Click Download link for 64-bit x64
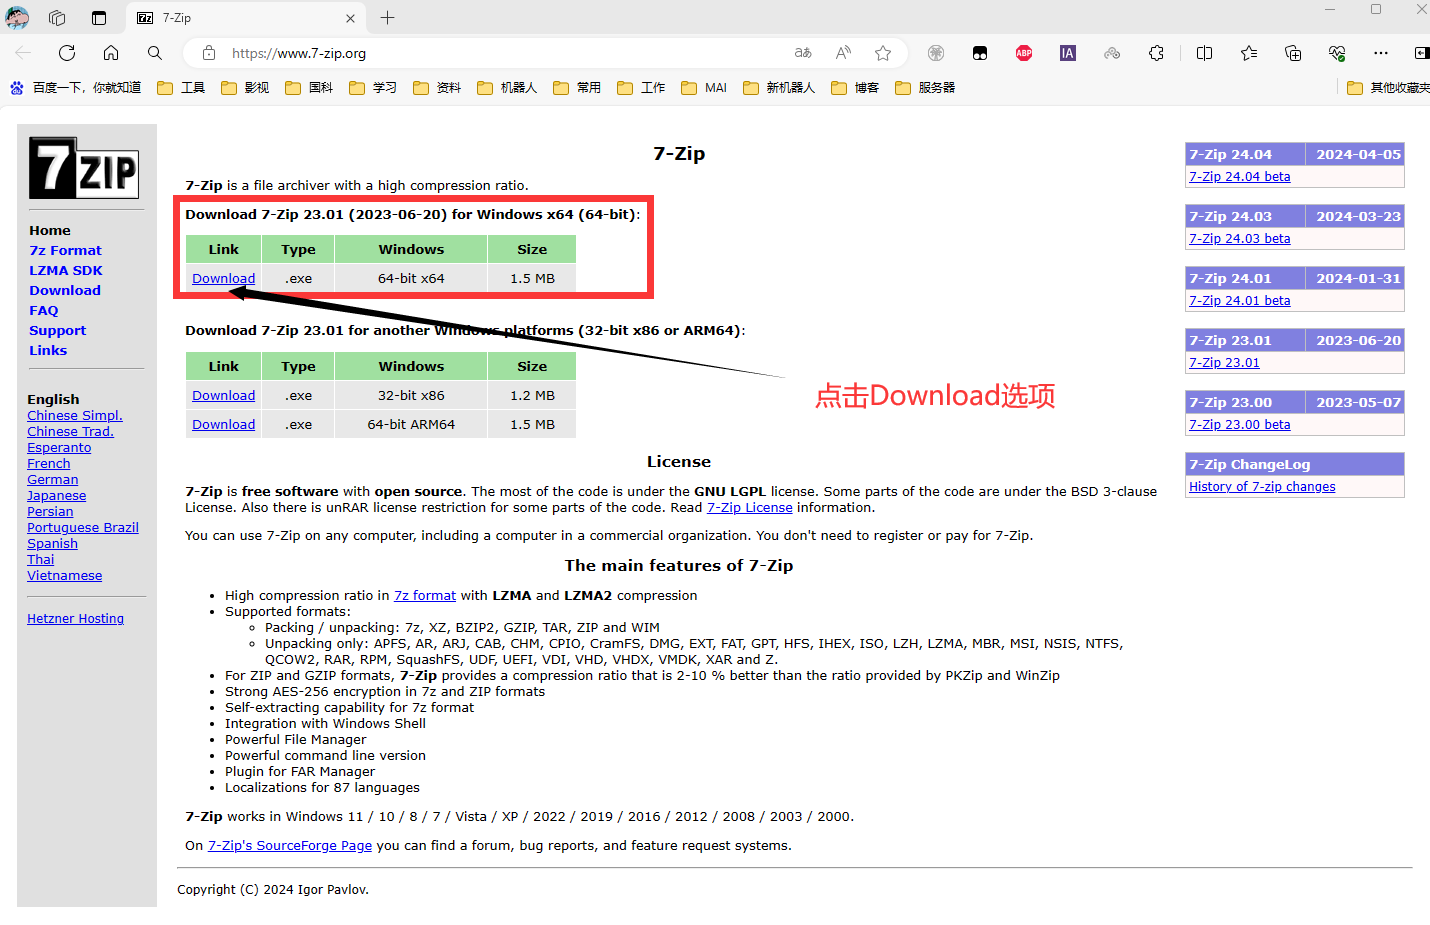1430x925 pixels. click(223, 279)
